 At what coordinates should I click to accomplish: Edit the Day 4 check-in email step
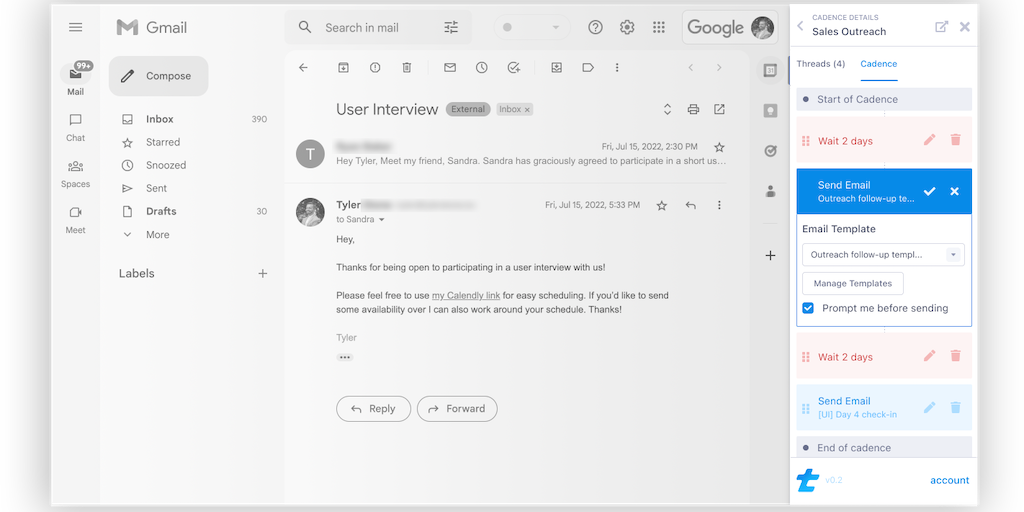click(929, 408)
